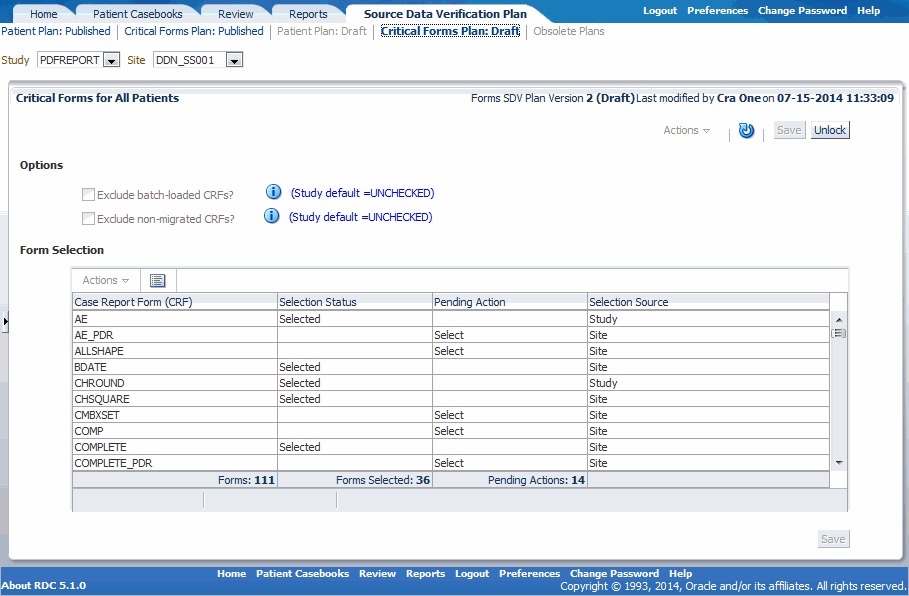Image resolution: width=909 pixels, height=596 pixels.
Task: Open the Study dropdown PDFREPORT
Action: tap(111, 60)
